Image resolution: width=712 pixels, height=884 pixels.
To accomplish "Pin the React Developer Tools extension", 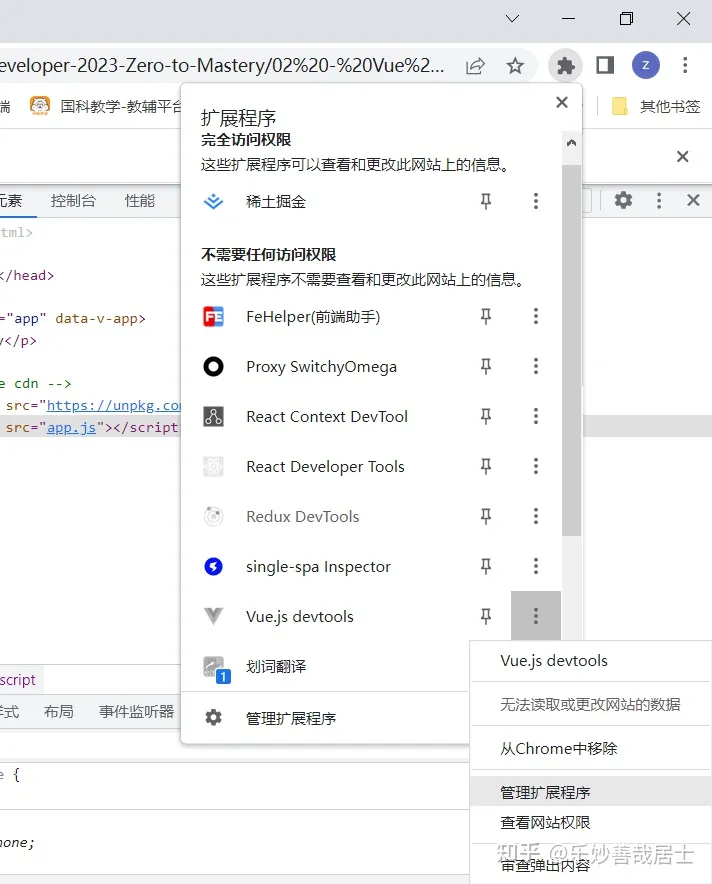I will [x=485, y=466].
